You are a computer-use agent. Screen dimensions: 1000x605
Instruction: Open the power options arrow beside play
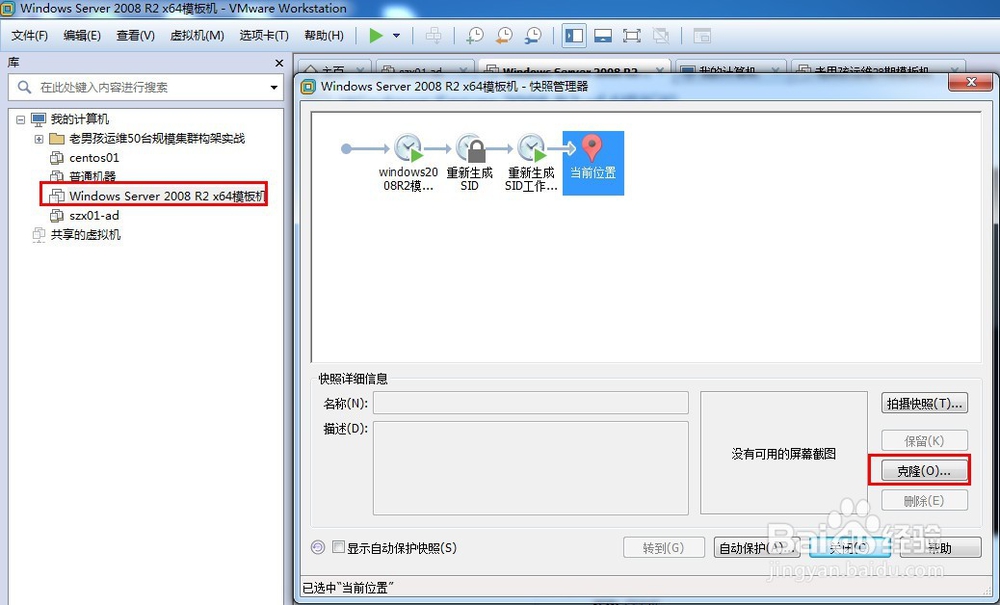pos(397,36)
